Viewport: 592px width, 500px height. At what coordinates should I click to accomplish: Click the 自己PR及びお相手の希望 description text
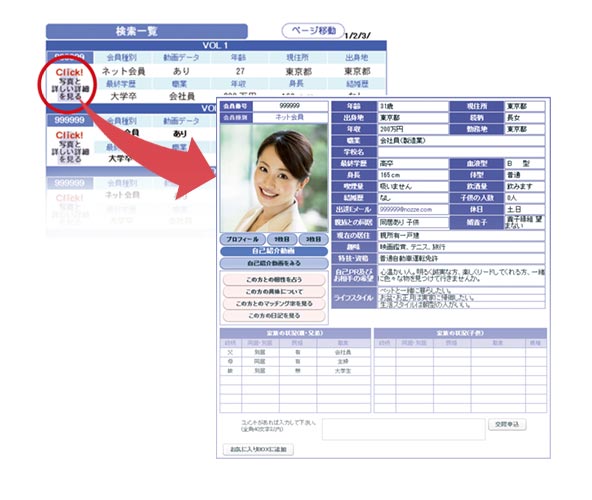pyautogui.click(x=461, y=275)
